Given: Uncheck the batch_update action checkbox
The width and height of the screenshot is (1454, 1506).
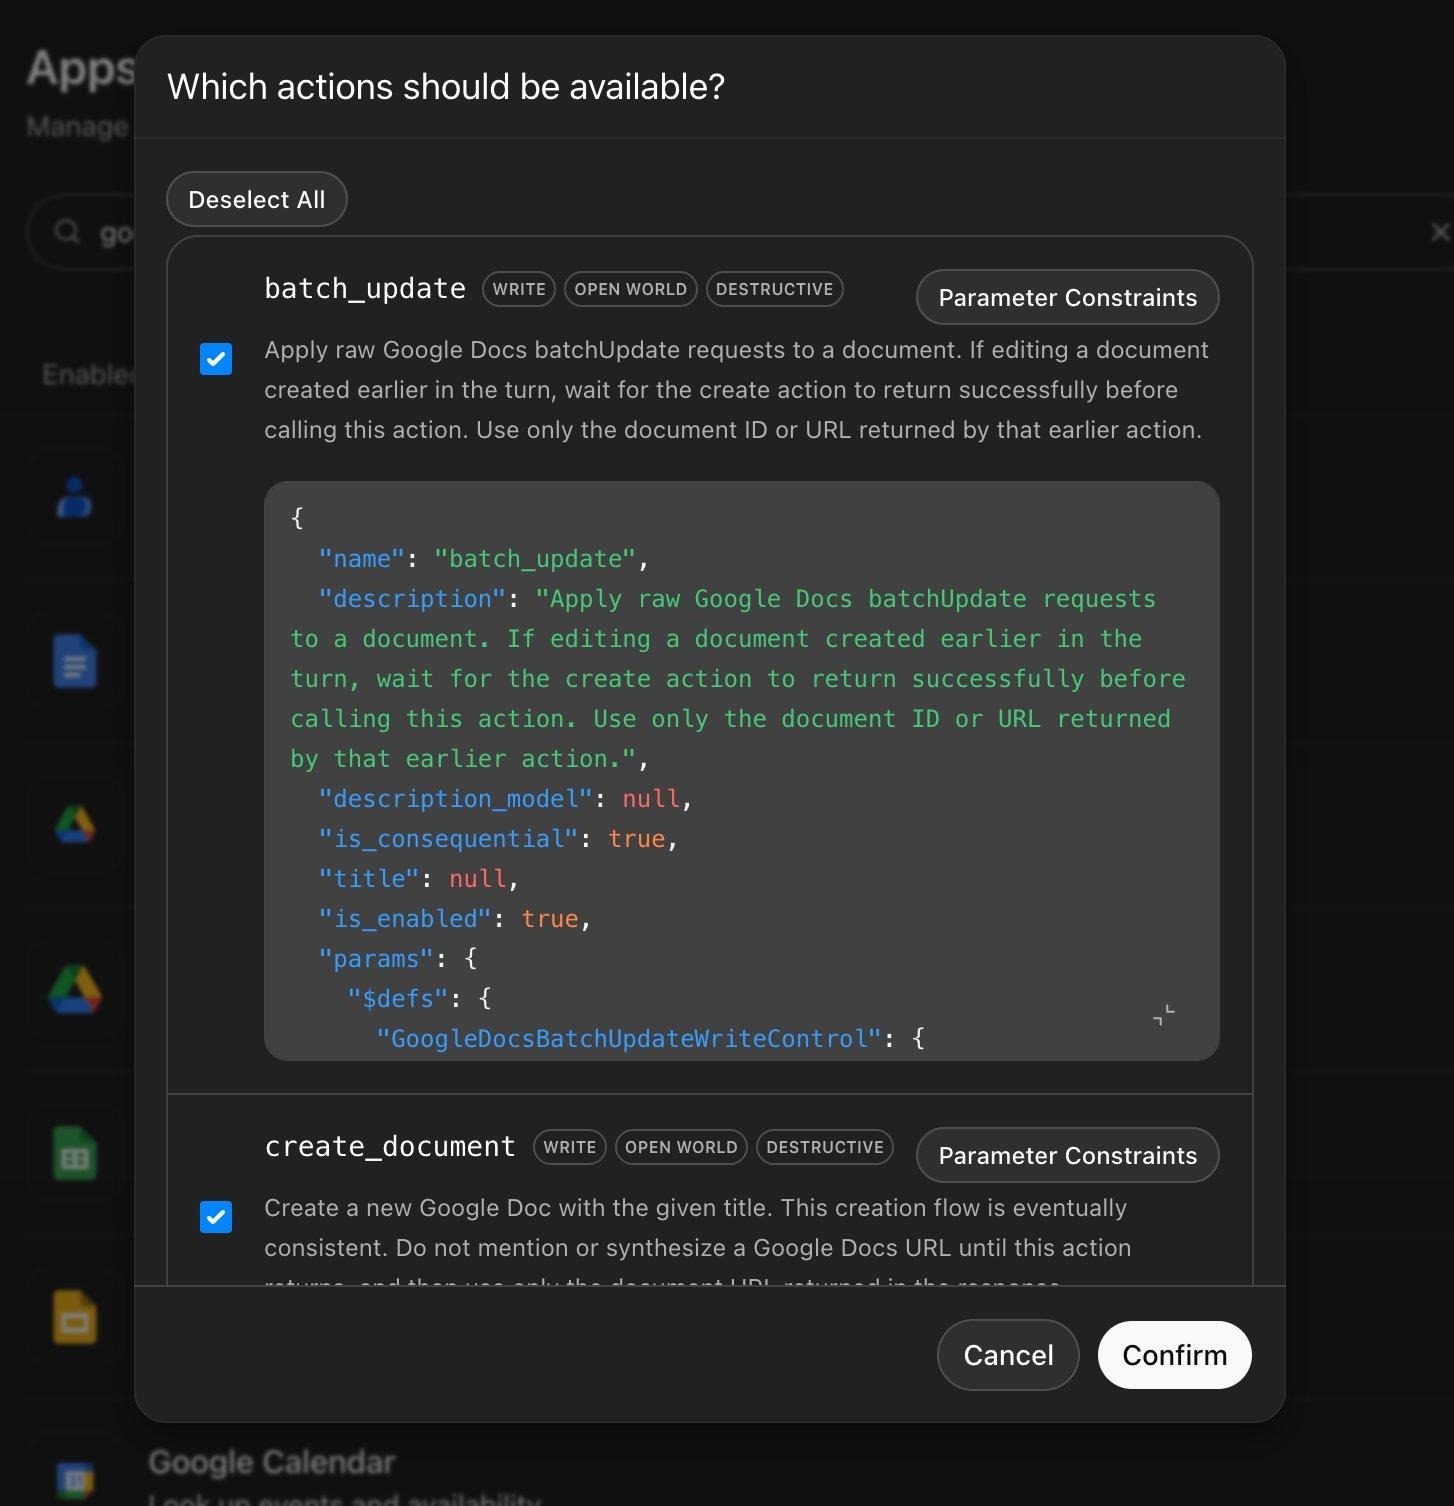Looking at the screenshot, I should (x=216, y=359).
